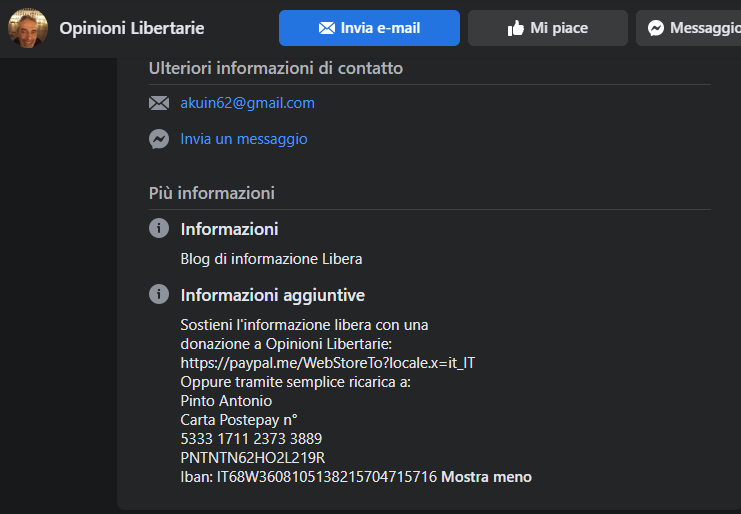
Task: Click Messenger icon next to Invia un messaggio
Action: pyautogui.click(x=159, y=139)
